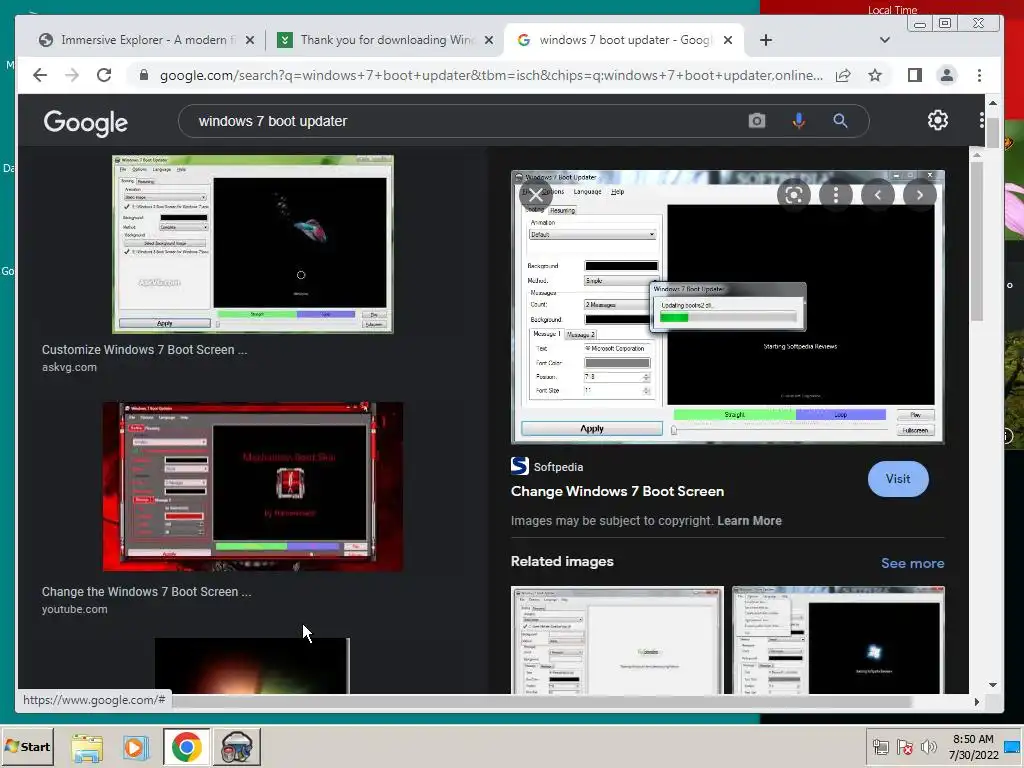Open second related image with black preview
Image resolution: width=1024 pixels, height=768 pixels.
click(x=838, y=640)
